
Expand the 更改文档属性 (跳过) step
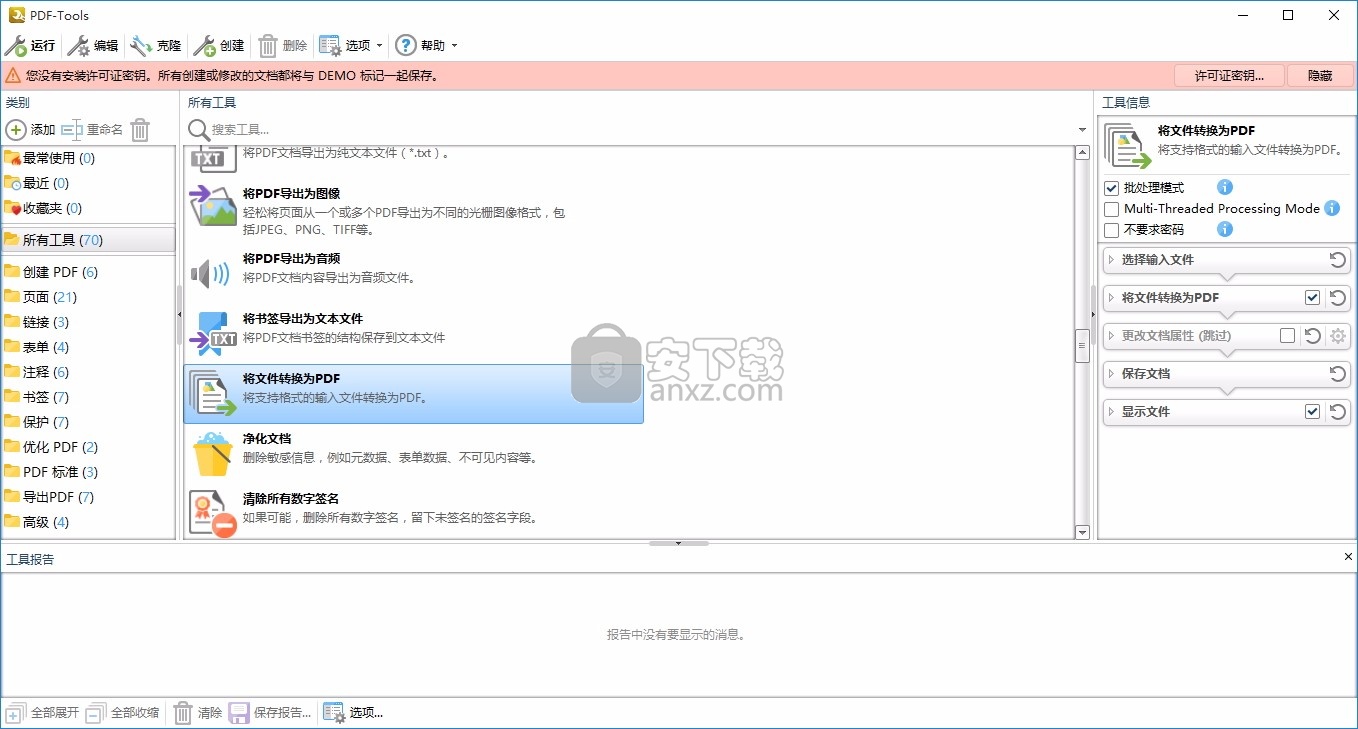pyautogui.click(x=1111, y=336)
